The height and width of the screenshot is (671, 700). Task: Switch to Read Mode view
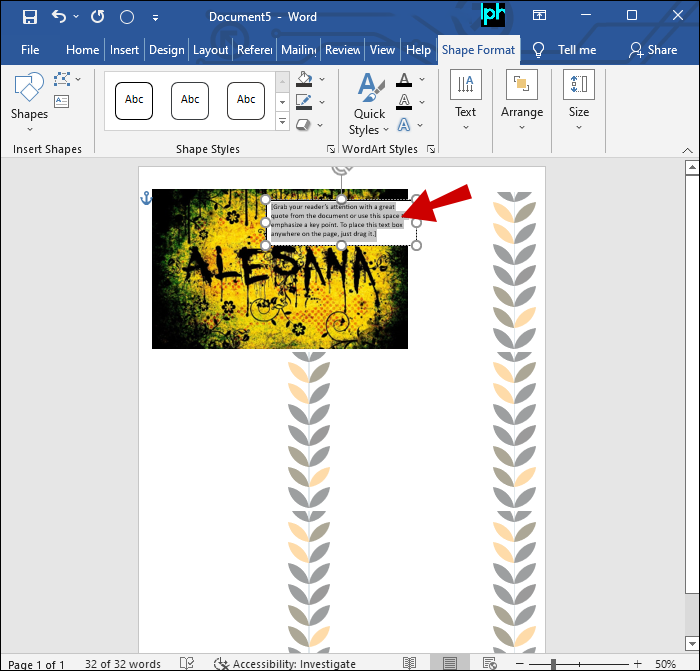[409, 663]
